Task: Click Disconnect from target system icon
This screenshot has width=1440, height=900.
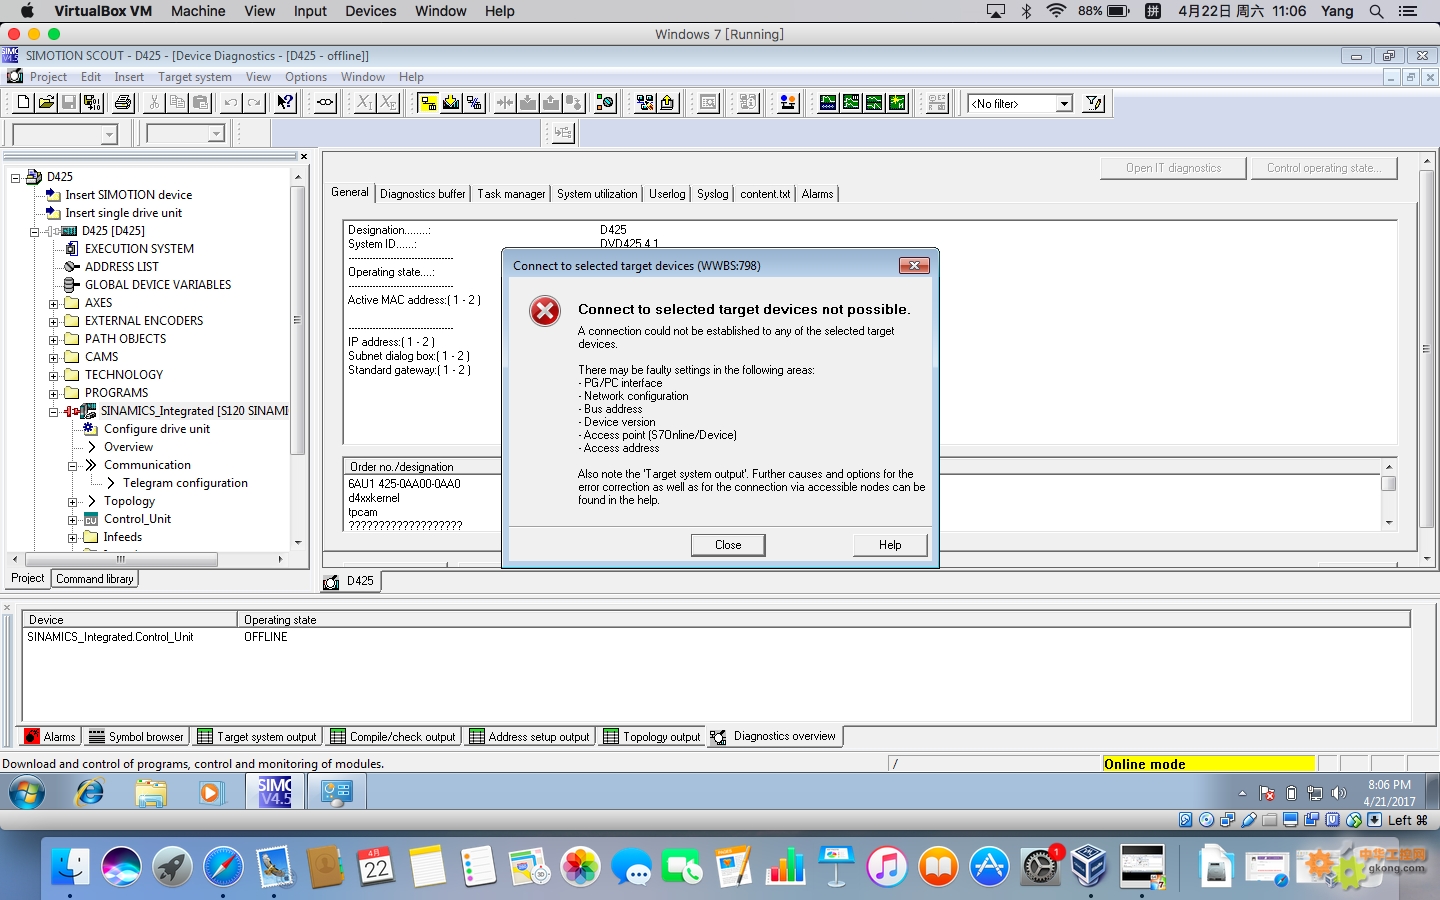Action: (x=474, y=102)
